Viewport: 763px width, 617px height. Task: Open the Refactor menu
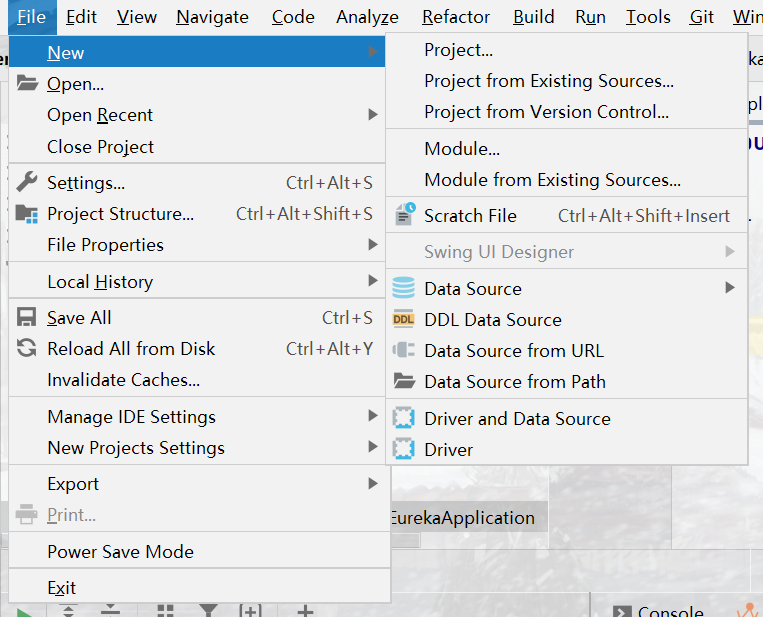(x=455, y=17)
